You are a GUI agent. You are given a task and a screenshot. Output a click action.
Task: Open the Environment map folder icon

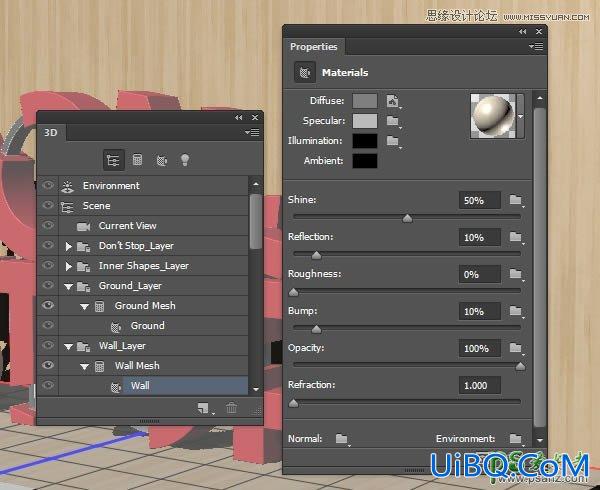(516, 438)
